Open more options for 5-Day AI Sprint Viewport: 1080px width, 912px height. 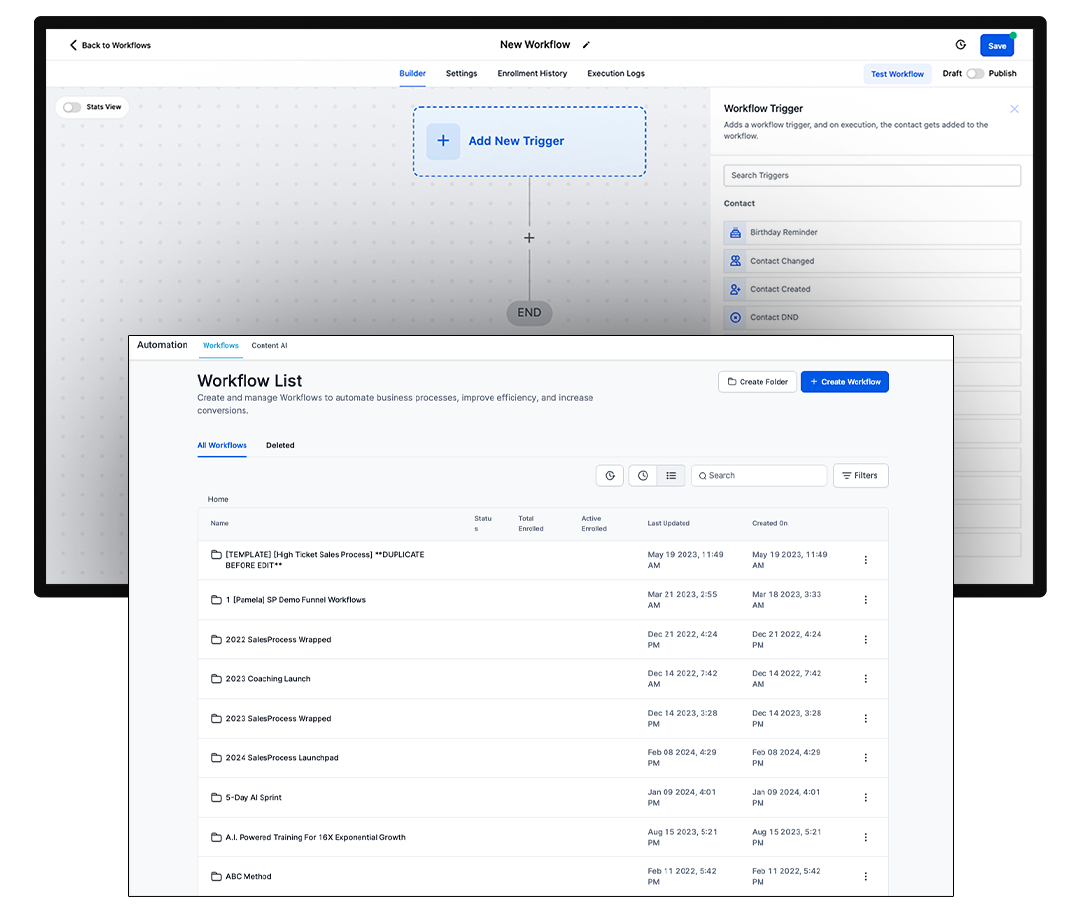coord(866,797)
